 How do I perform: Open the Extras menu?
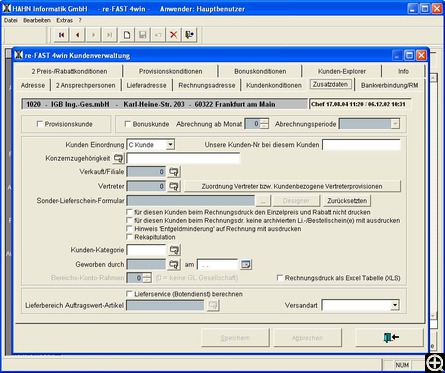(x=64, y=20)
